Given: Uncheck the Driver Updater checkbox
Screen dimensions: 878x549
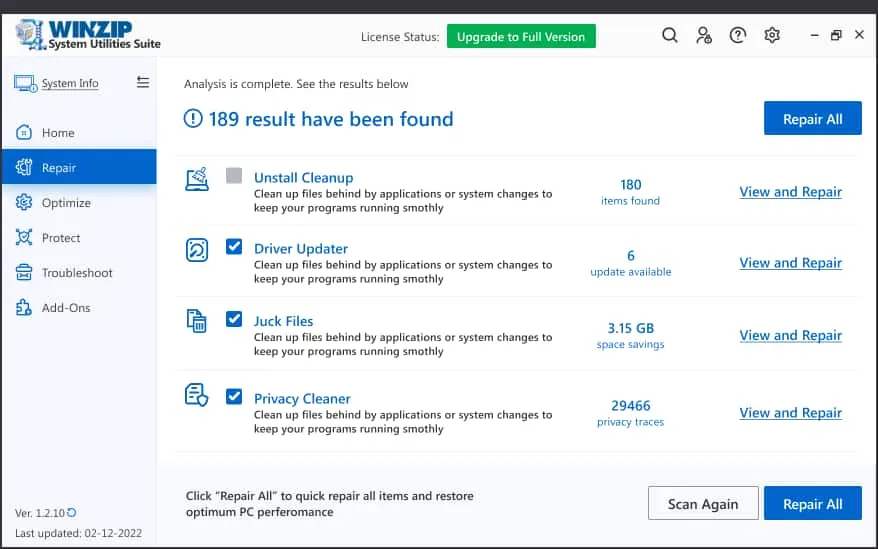Looking at the screenshot, I should pyautogui.click(x=234, y=246).
